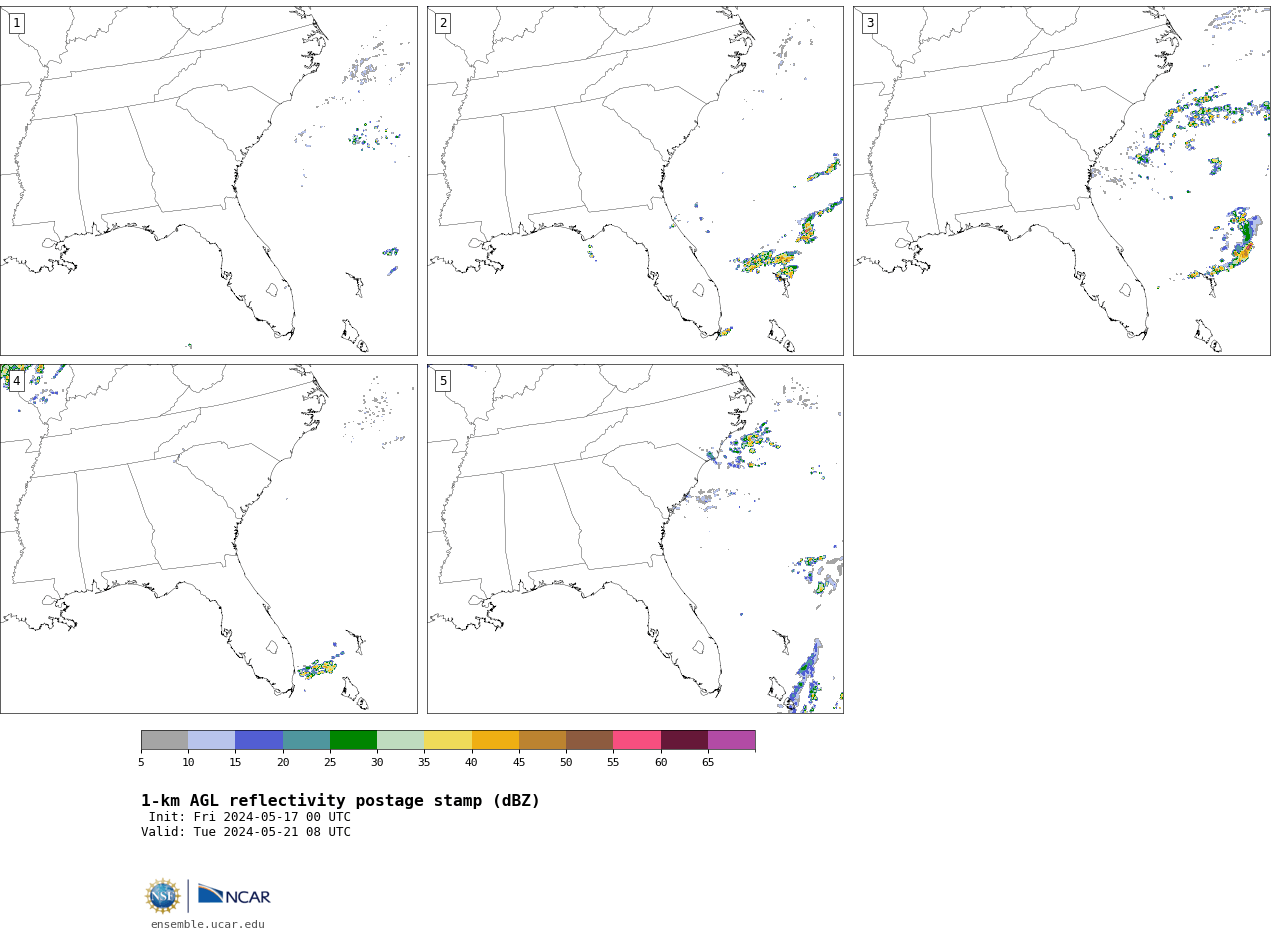Viewport: 1280px width, 936px height.
Task: Open ensemble member 5 reflectivity panel
Action: coord(635,539)
